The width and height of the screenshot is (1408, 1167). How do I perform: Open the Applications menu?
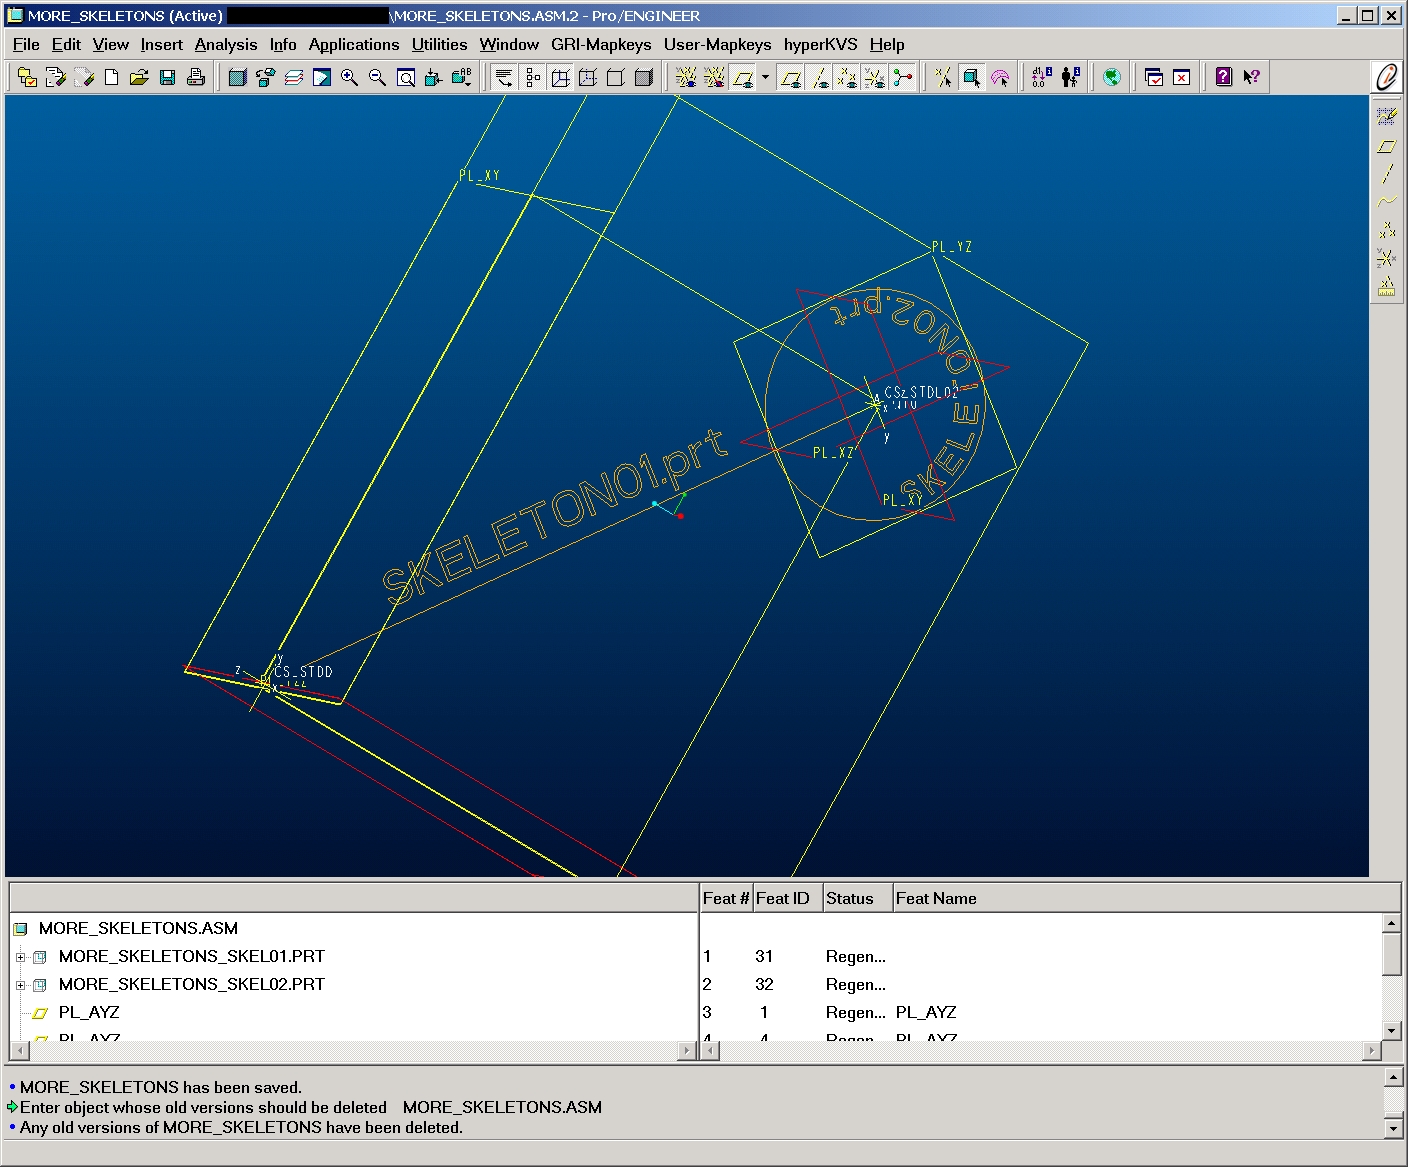[354, 44]
